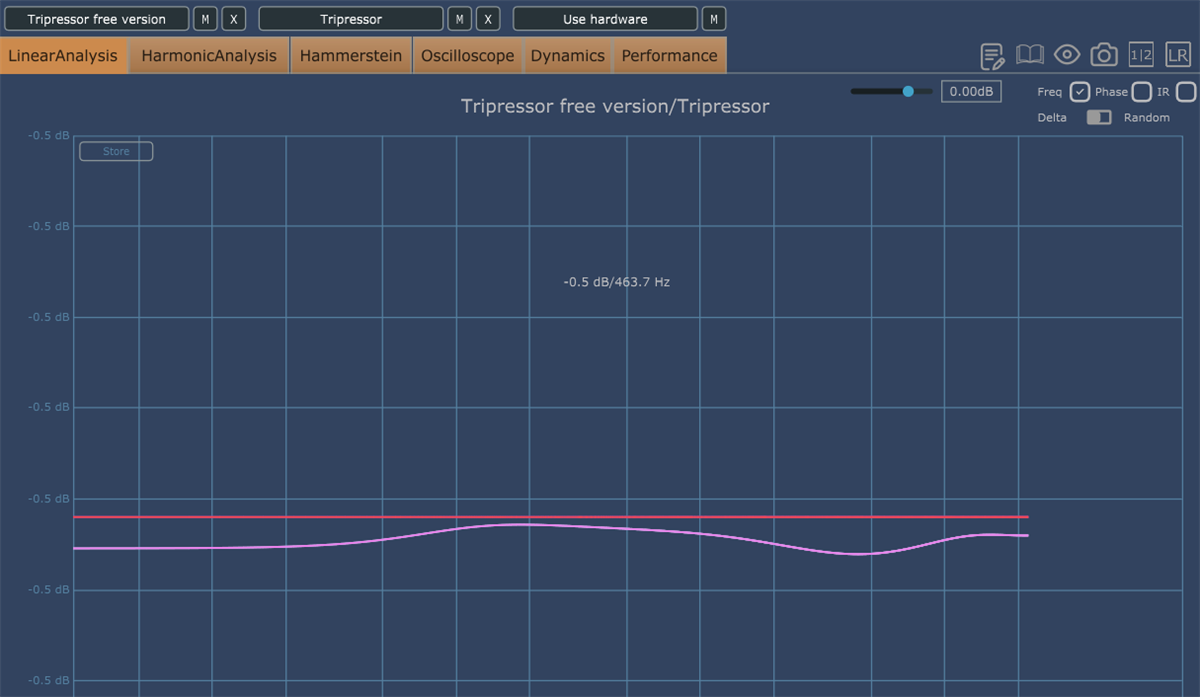Open the Use hardware selector
The height and width of the screenshot is (697, 1200).
point(605,19)
